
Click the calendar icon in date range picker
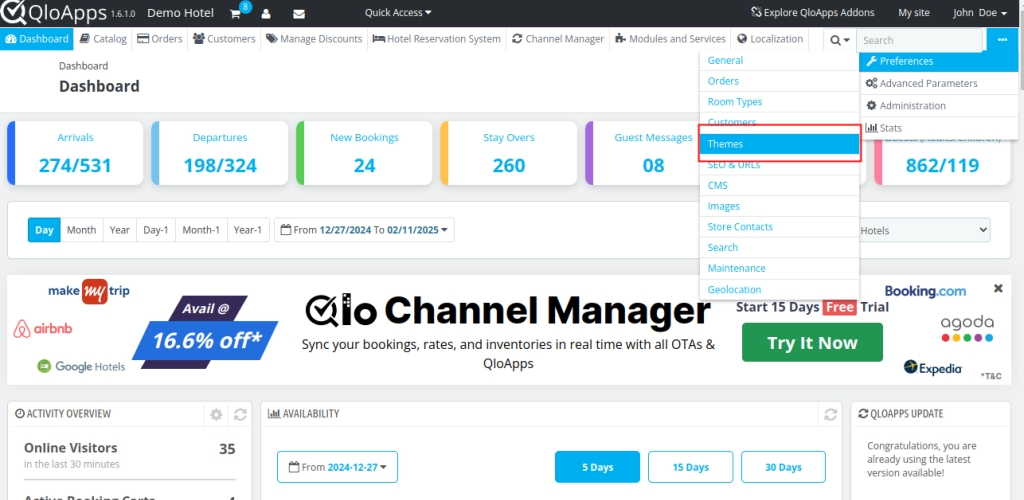(285, 230)
